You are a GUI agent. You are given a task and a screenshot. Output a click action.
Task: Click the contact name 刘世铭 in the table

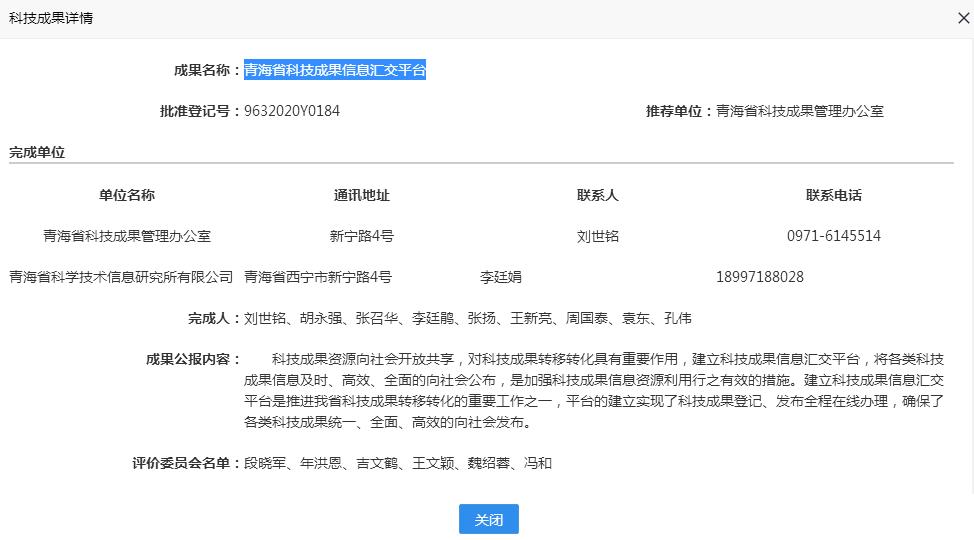(x=597, y=237)
